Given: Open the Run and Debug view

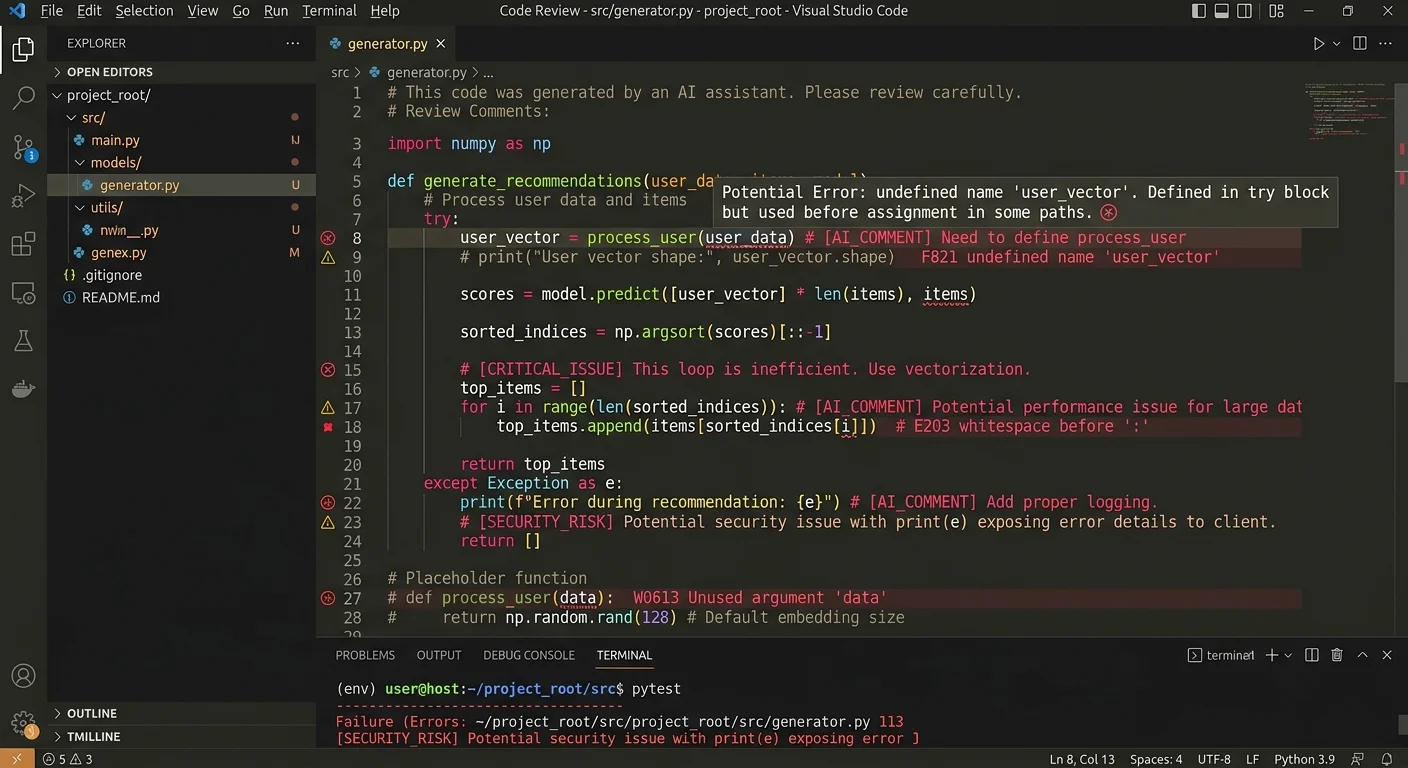Looking at the screenshot, I should pos(23,196).
